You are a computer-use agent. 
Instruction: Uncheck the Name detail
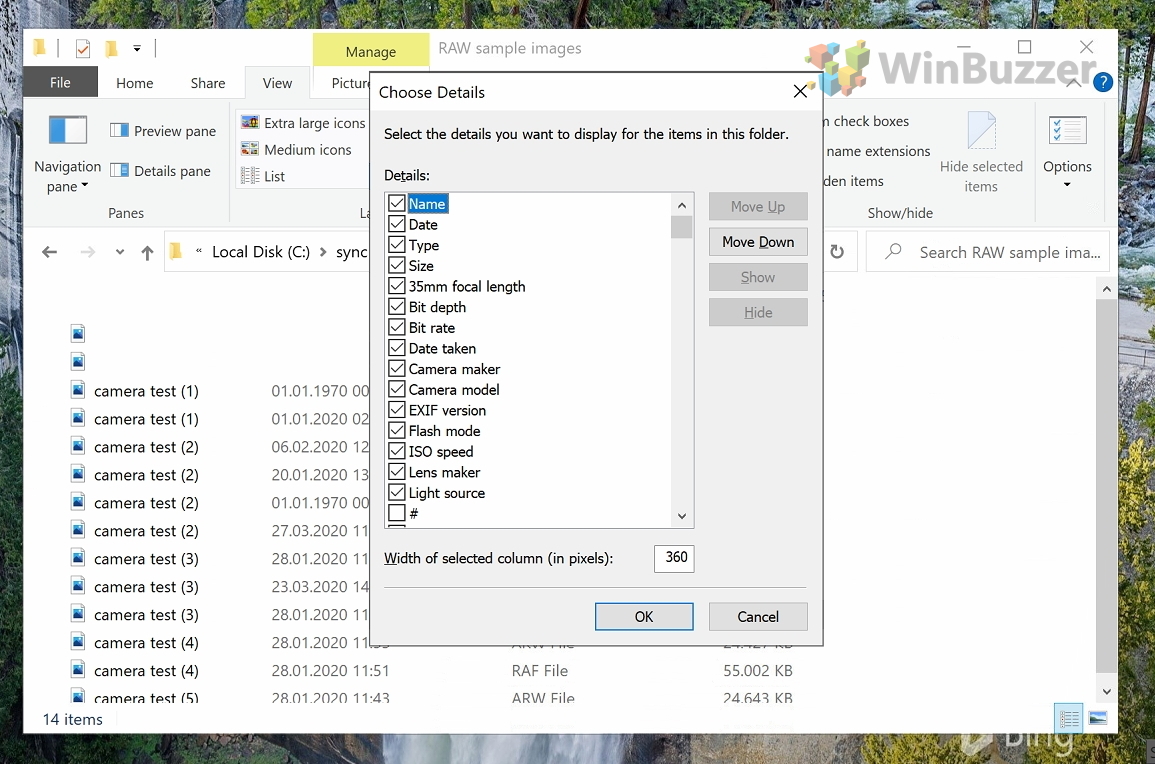coord(396,203)
